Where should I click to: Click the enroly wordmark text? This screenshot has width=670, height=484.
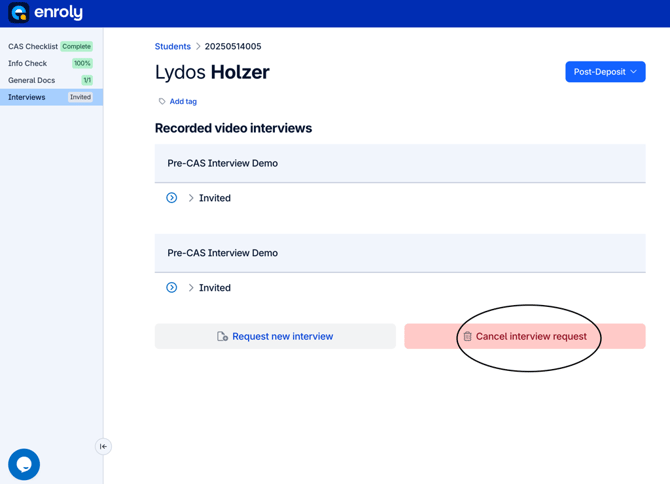58,12
